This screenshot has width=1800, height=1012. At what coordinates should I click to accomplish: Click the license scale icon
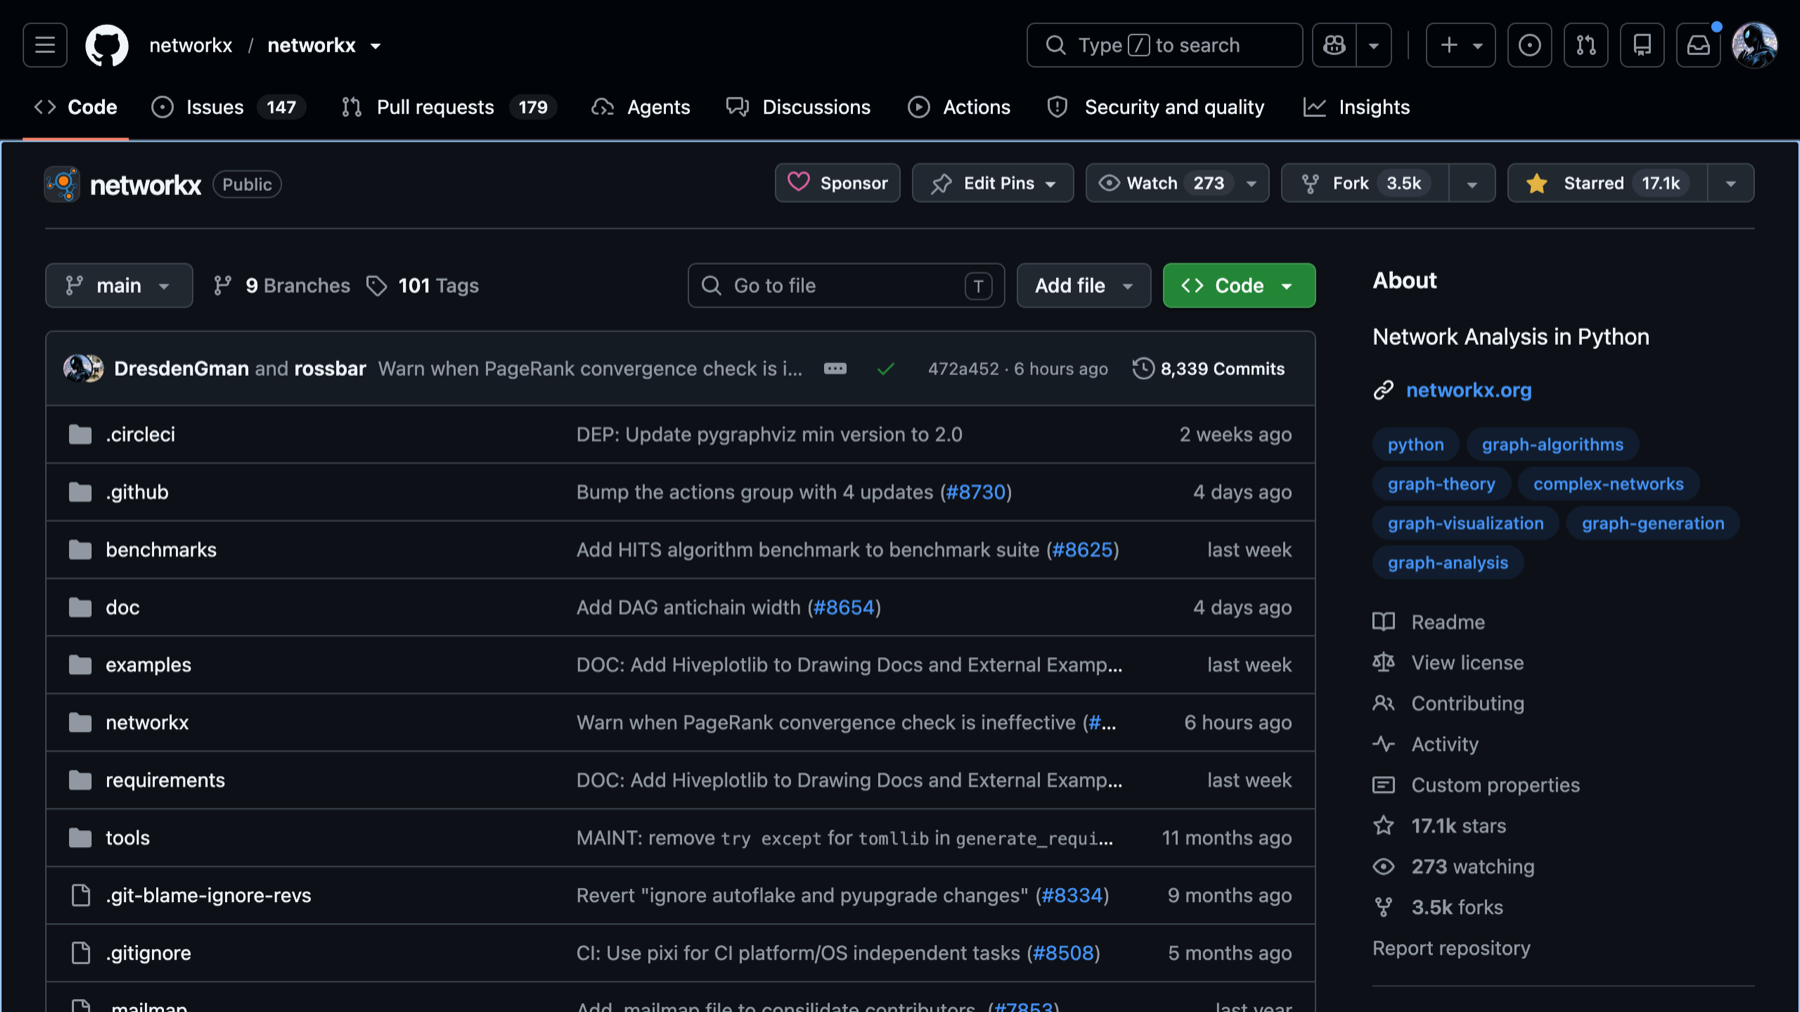(1383, 662)
